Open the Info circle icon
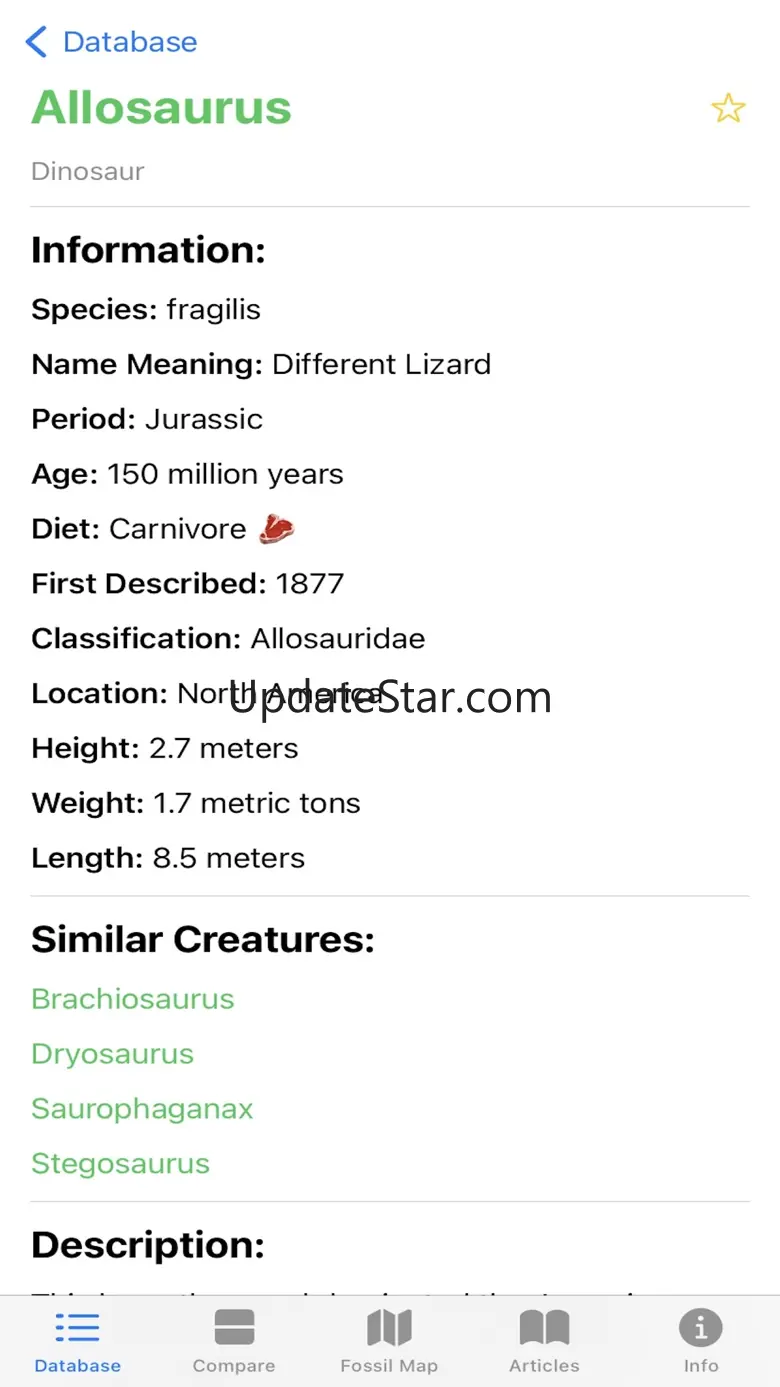 (701, 1328)
